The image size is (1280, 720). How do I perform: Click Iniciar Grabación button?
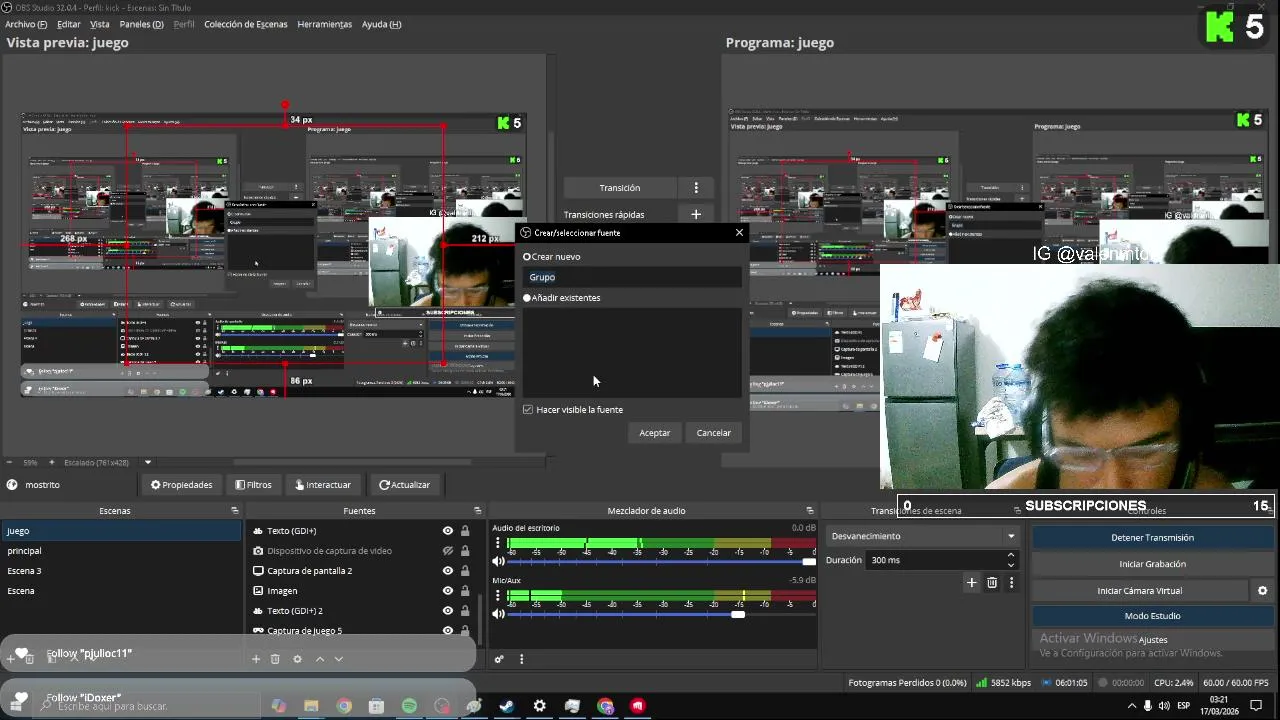tap(1152, 564)
